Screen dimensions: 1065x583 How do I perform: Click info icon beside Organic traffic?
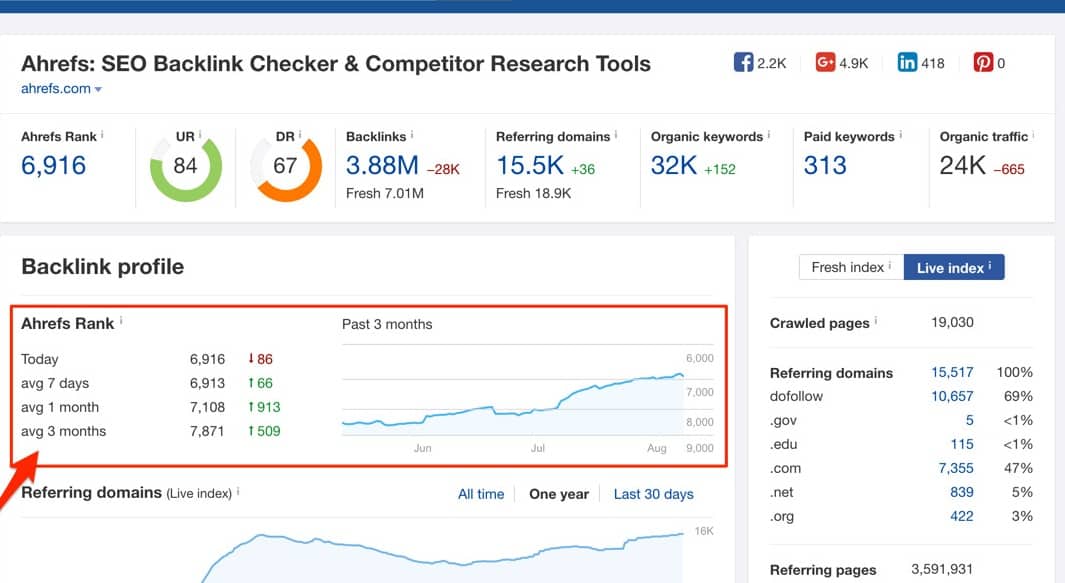pyautogui.click(x=1033, y=135)
